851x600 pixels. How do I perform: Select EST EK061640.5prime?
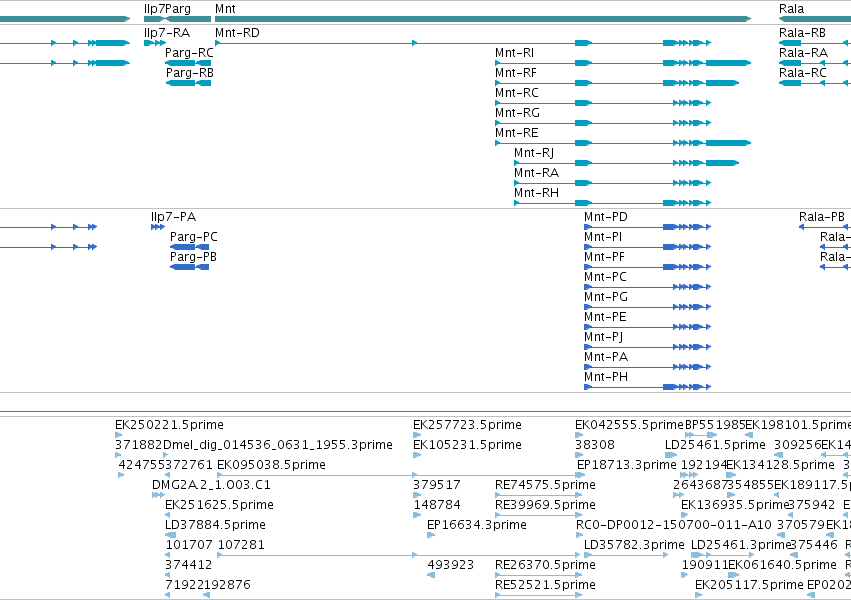coord(782,565)
